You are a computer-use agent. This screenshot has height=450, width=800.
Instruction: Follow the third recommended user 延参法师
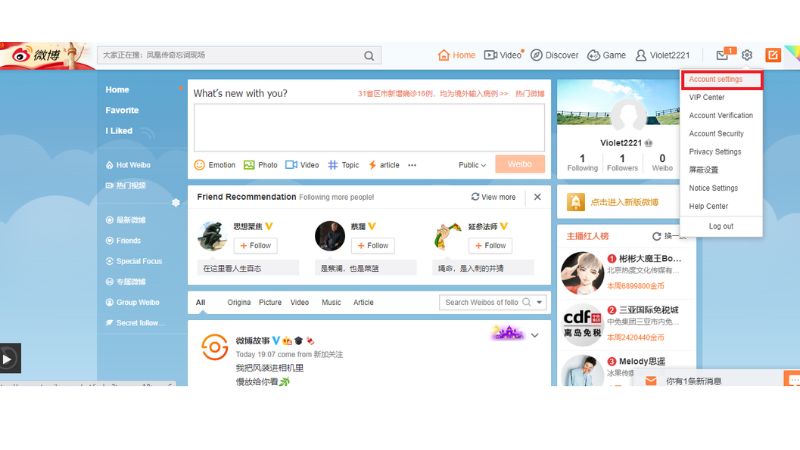[490, 246]
